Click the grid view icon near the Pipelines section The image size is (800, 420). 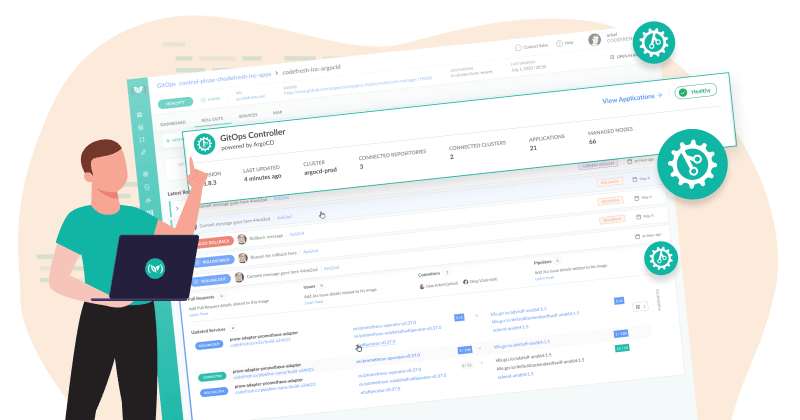(x=637, y=307)
